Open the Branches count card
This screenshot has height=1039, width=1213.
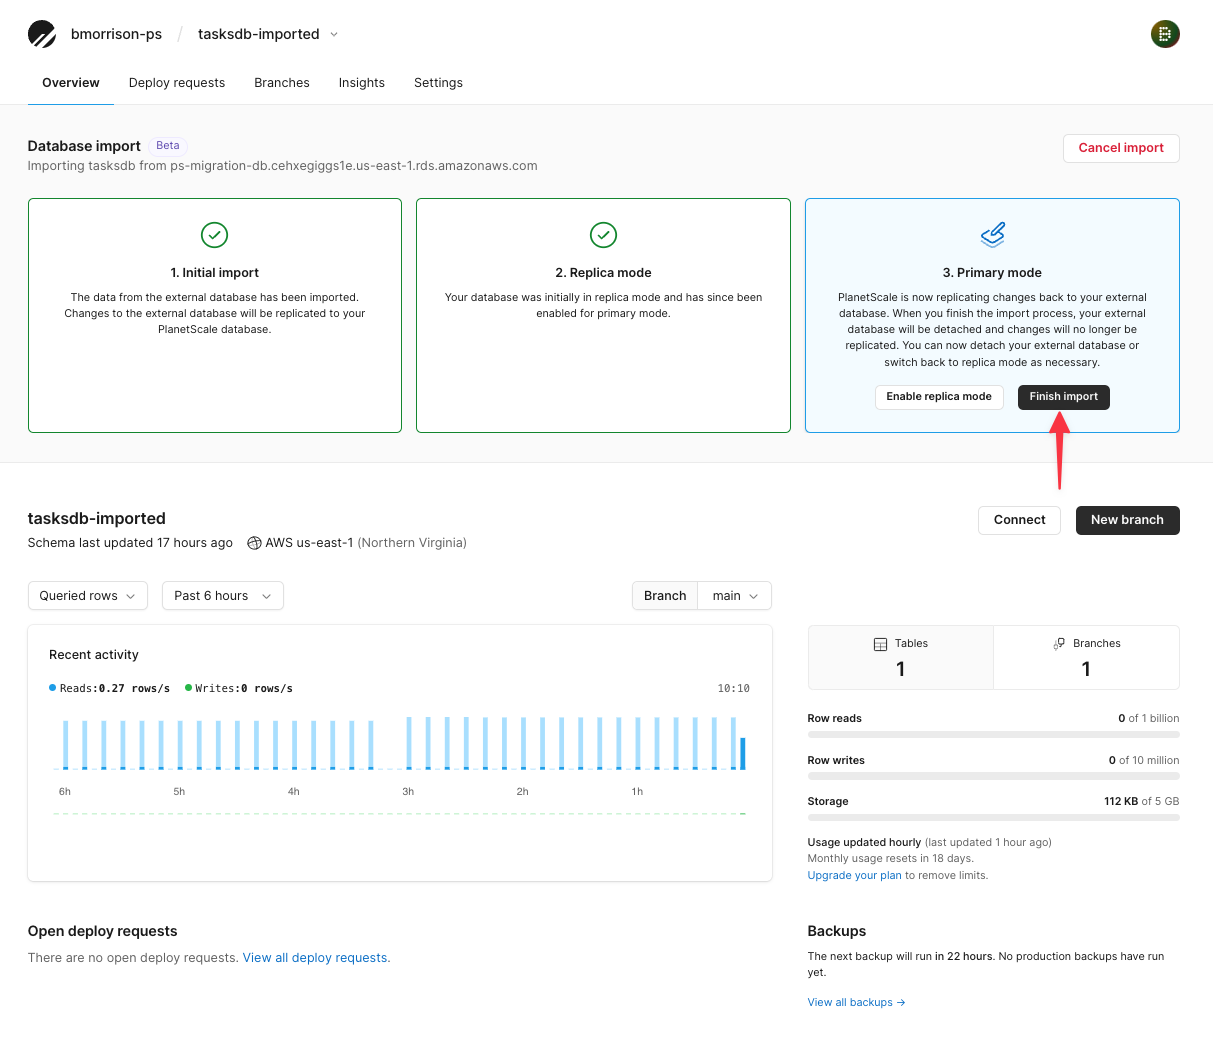pyautogui.click(x=1086, y=657)
